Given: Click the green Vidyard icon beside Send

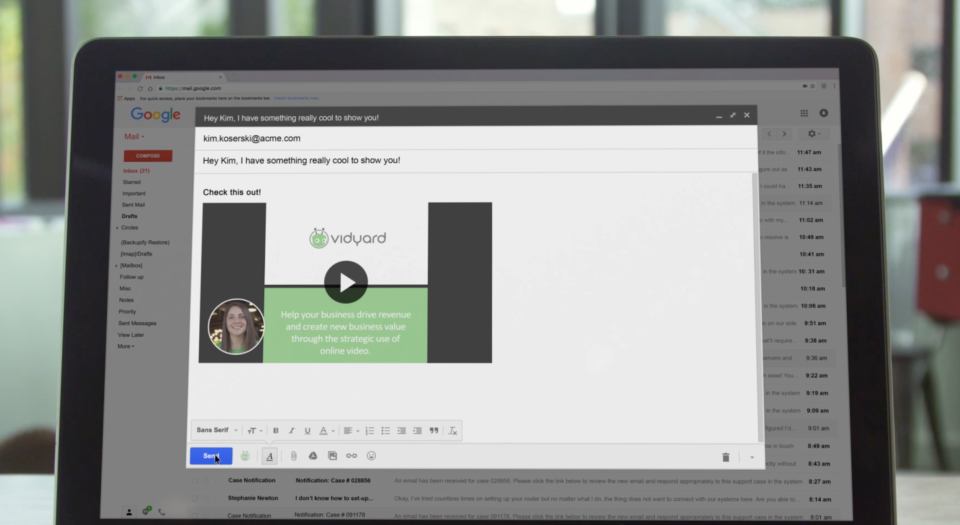Looking at the screenshot, I should (x=245, y=456).
